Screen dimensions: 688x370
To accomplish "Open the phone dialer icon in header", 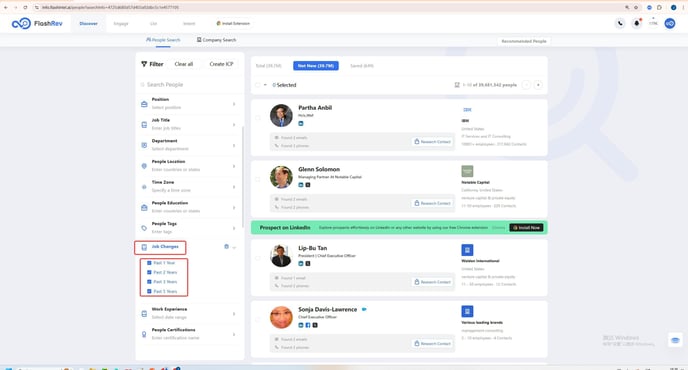I will [620, 23].
